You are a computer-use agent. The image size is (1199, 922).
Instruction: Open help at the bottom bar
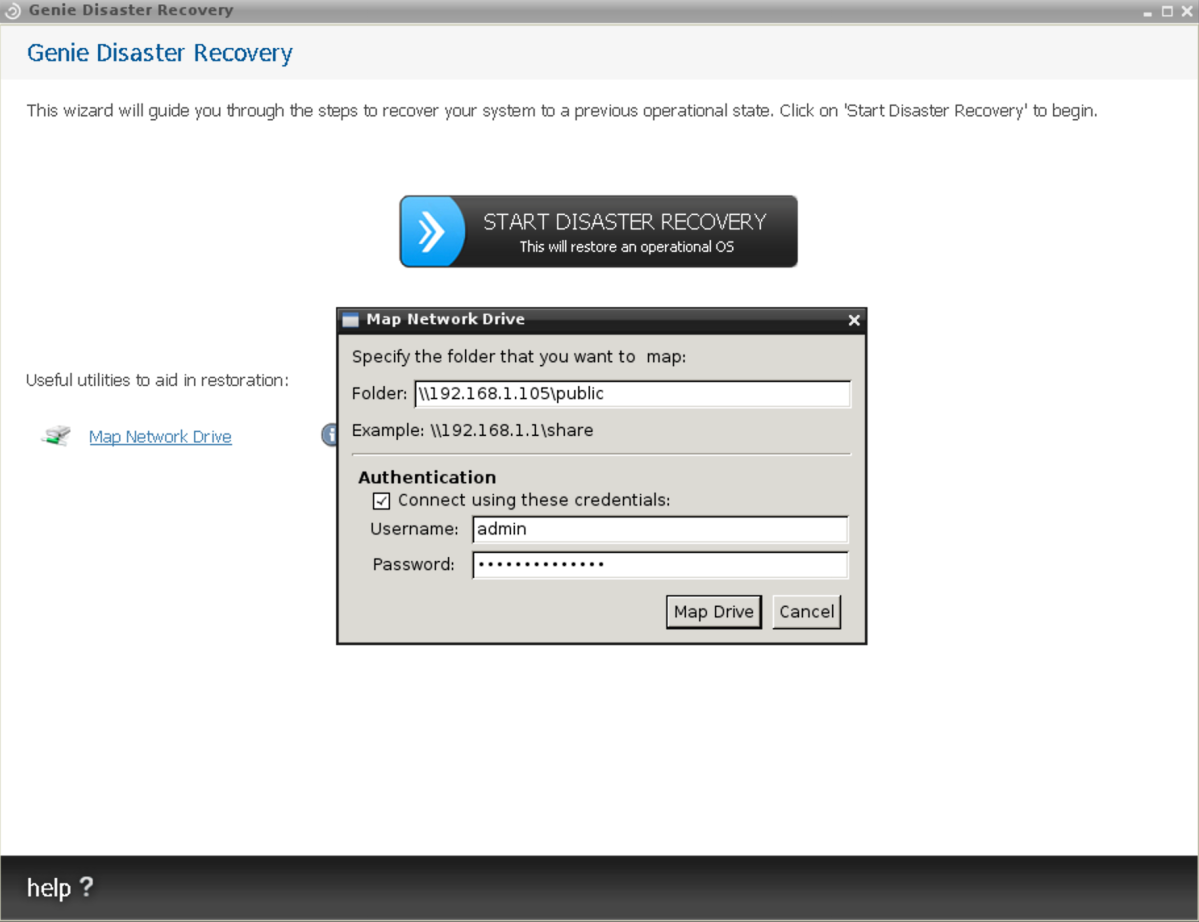tap(60, 888)
